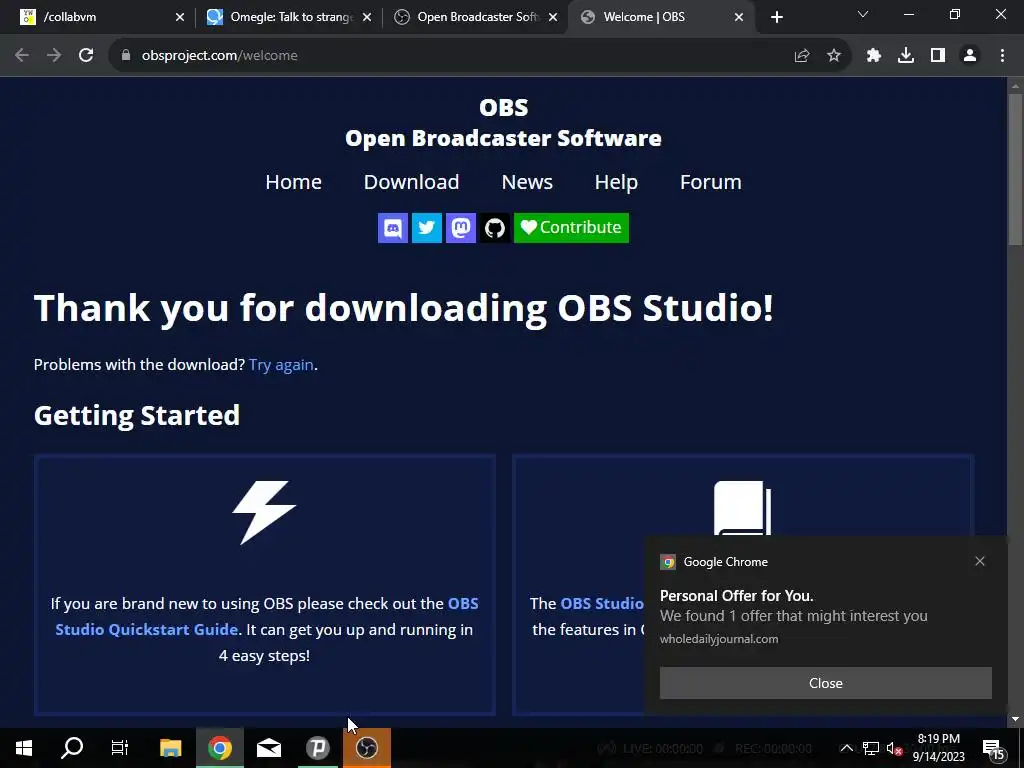Switch to the Omegle tab

pos(289,17)
